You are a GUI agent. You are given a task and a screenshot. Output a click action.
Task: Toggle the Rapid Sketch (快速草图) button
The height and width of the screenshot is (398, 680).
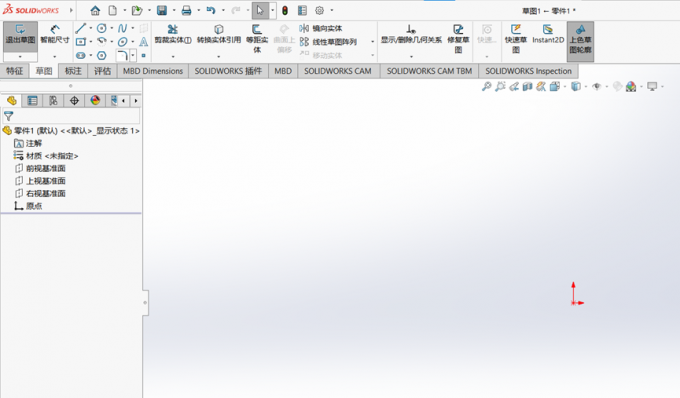pos(516,38)
